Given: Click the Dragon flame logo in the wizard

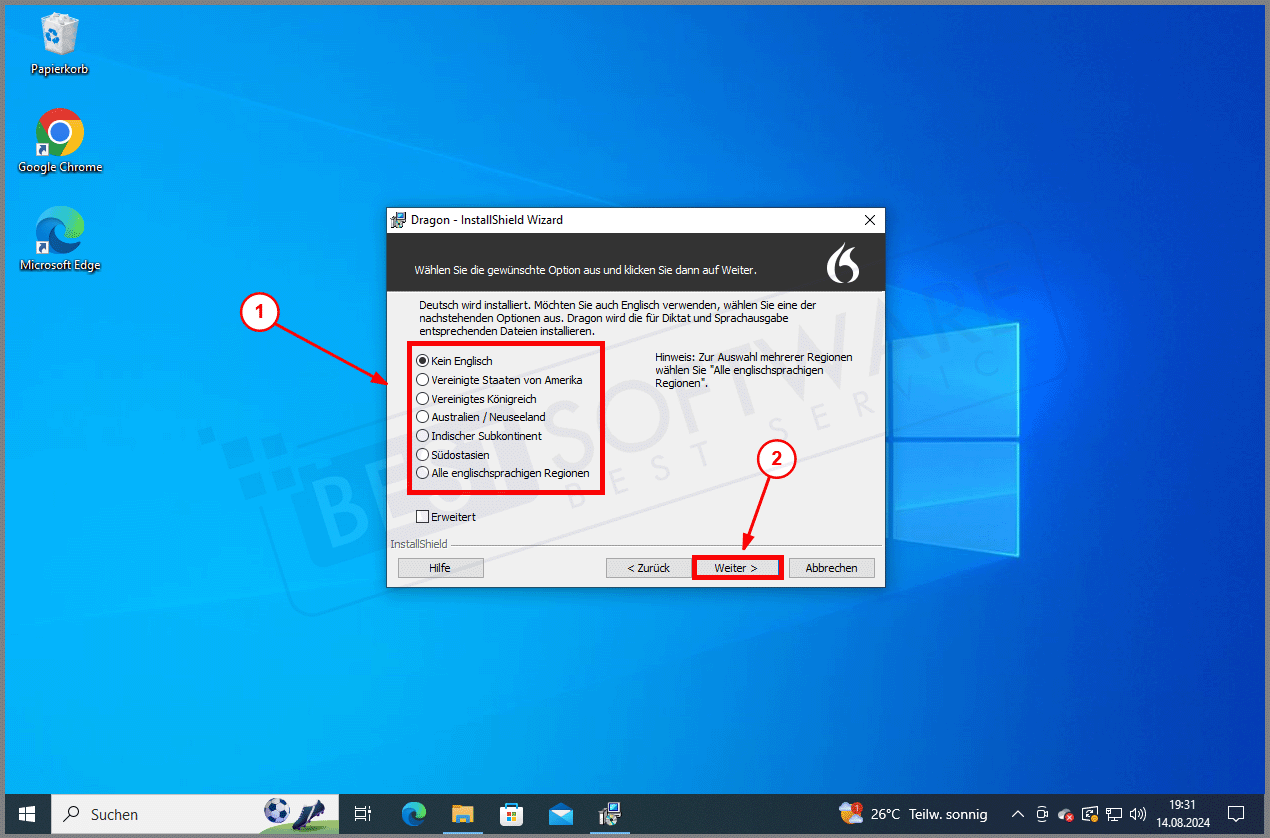Looking at the screenshot, I should (845, 262).
